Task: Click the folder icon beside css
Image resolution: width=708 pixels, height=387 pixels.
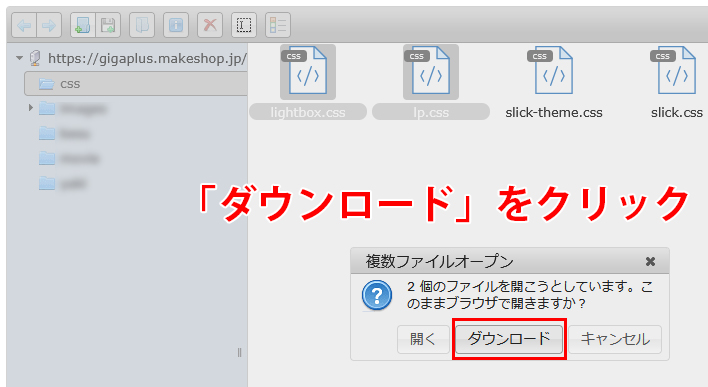Action: pos(47,84)
